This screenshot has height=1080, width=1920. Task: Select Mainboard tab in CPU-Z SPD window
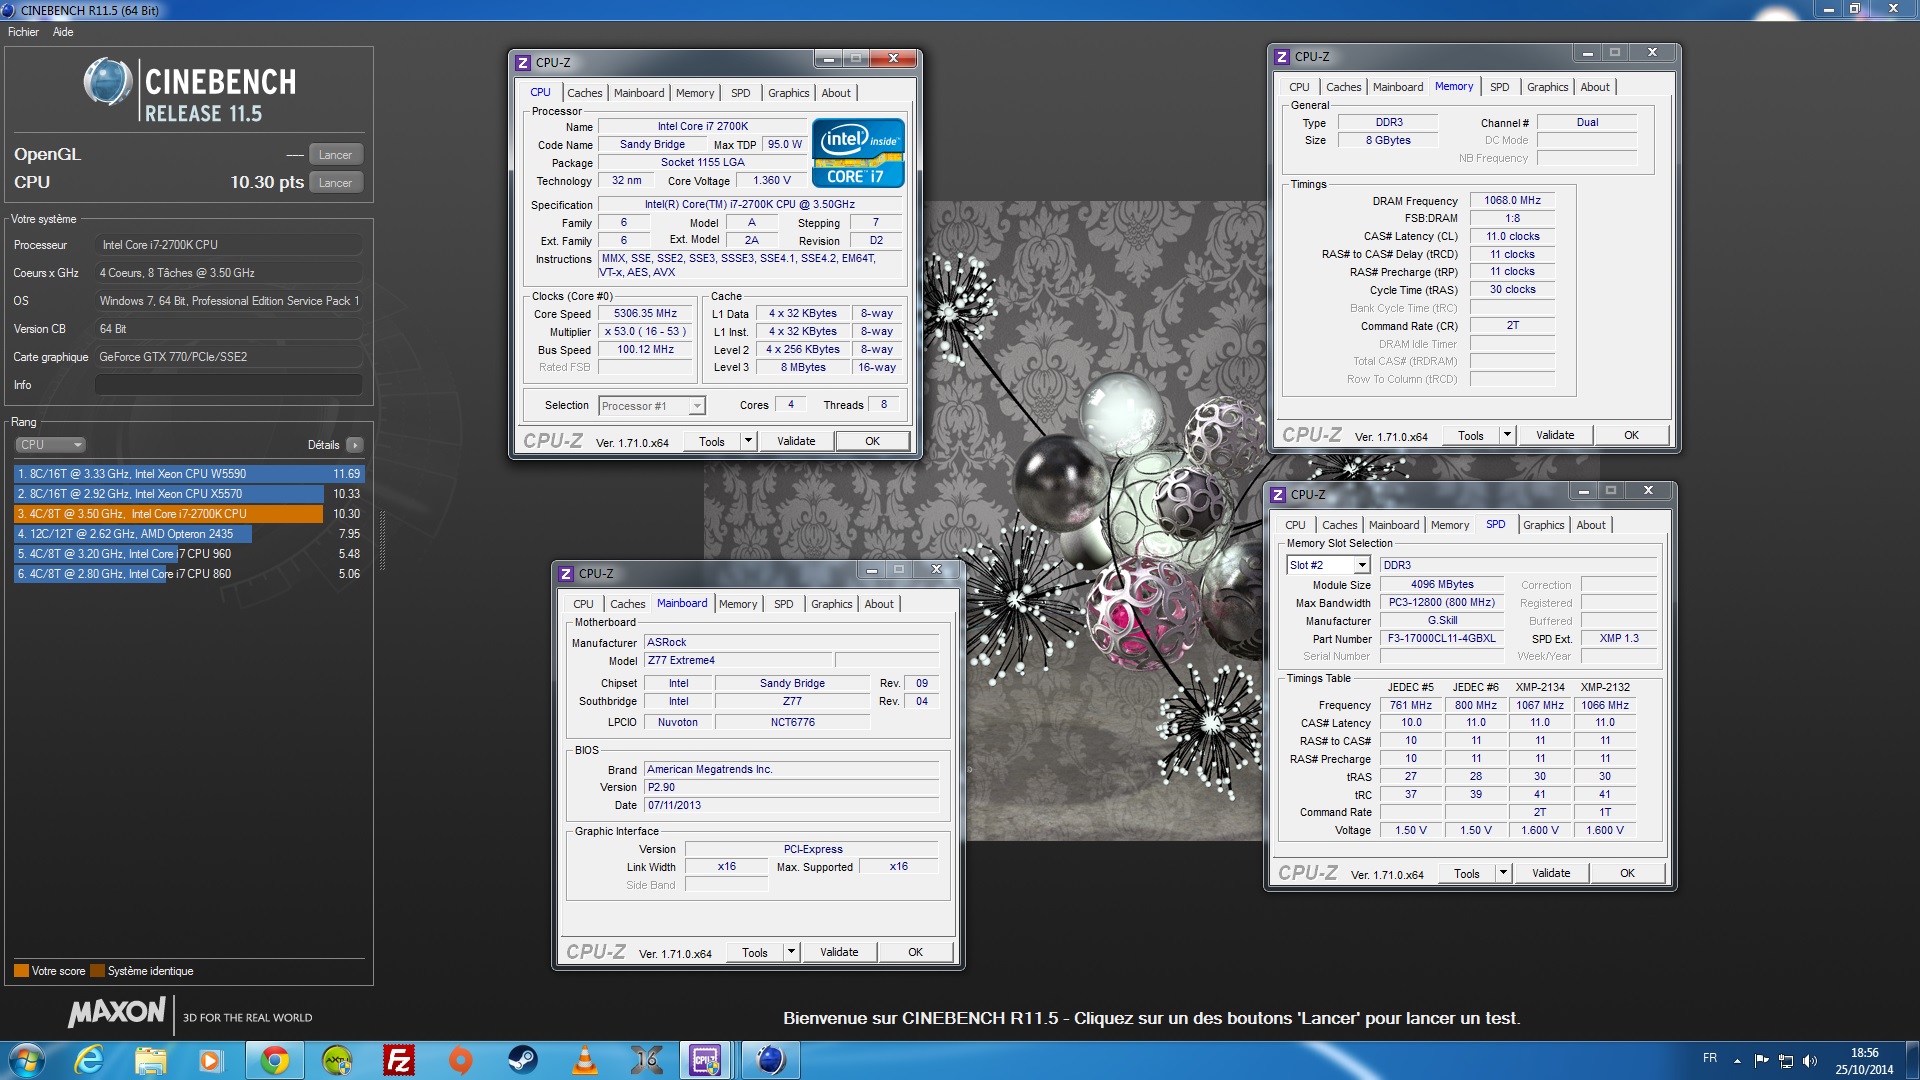pyautogui.click(x=1394, y=525)
